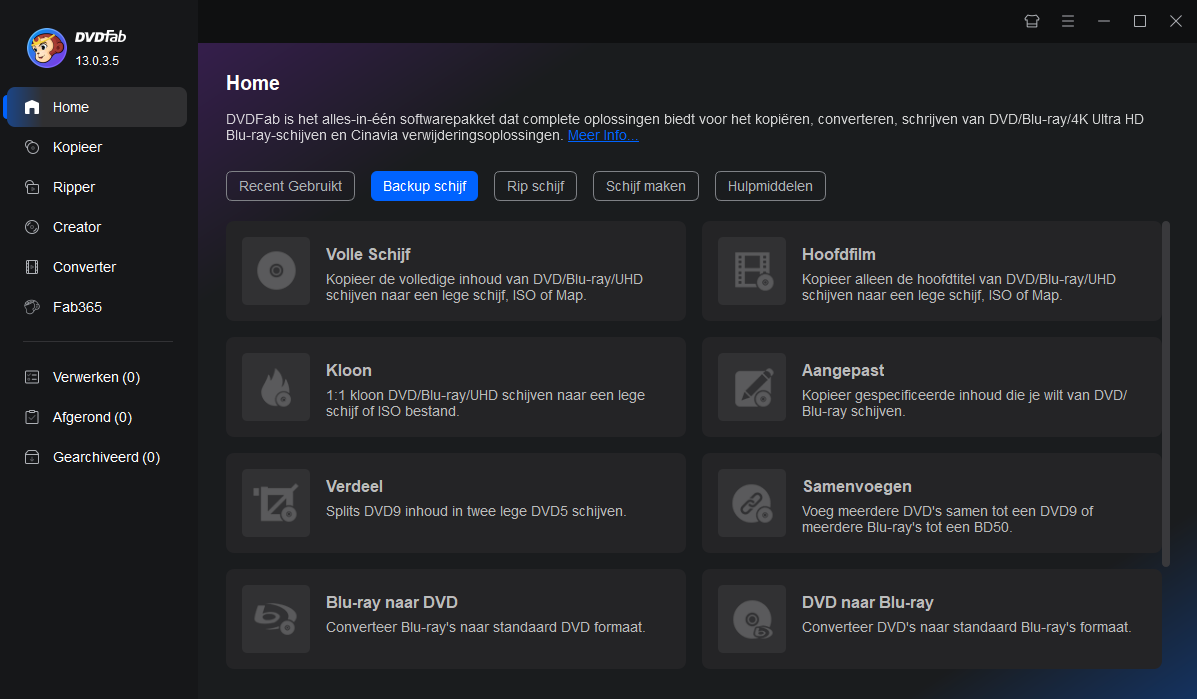
Task: Choose the Volle Schijf title text
Action: pos(368,254)
